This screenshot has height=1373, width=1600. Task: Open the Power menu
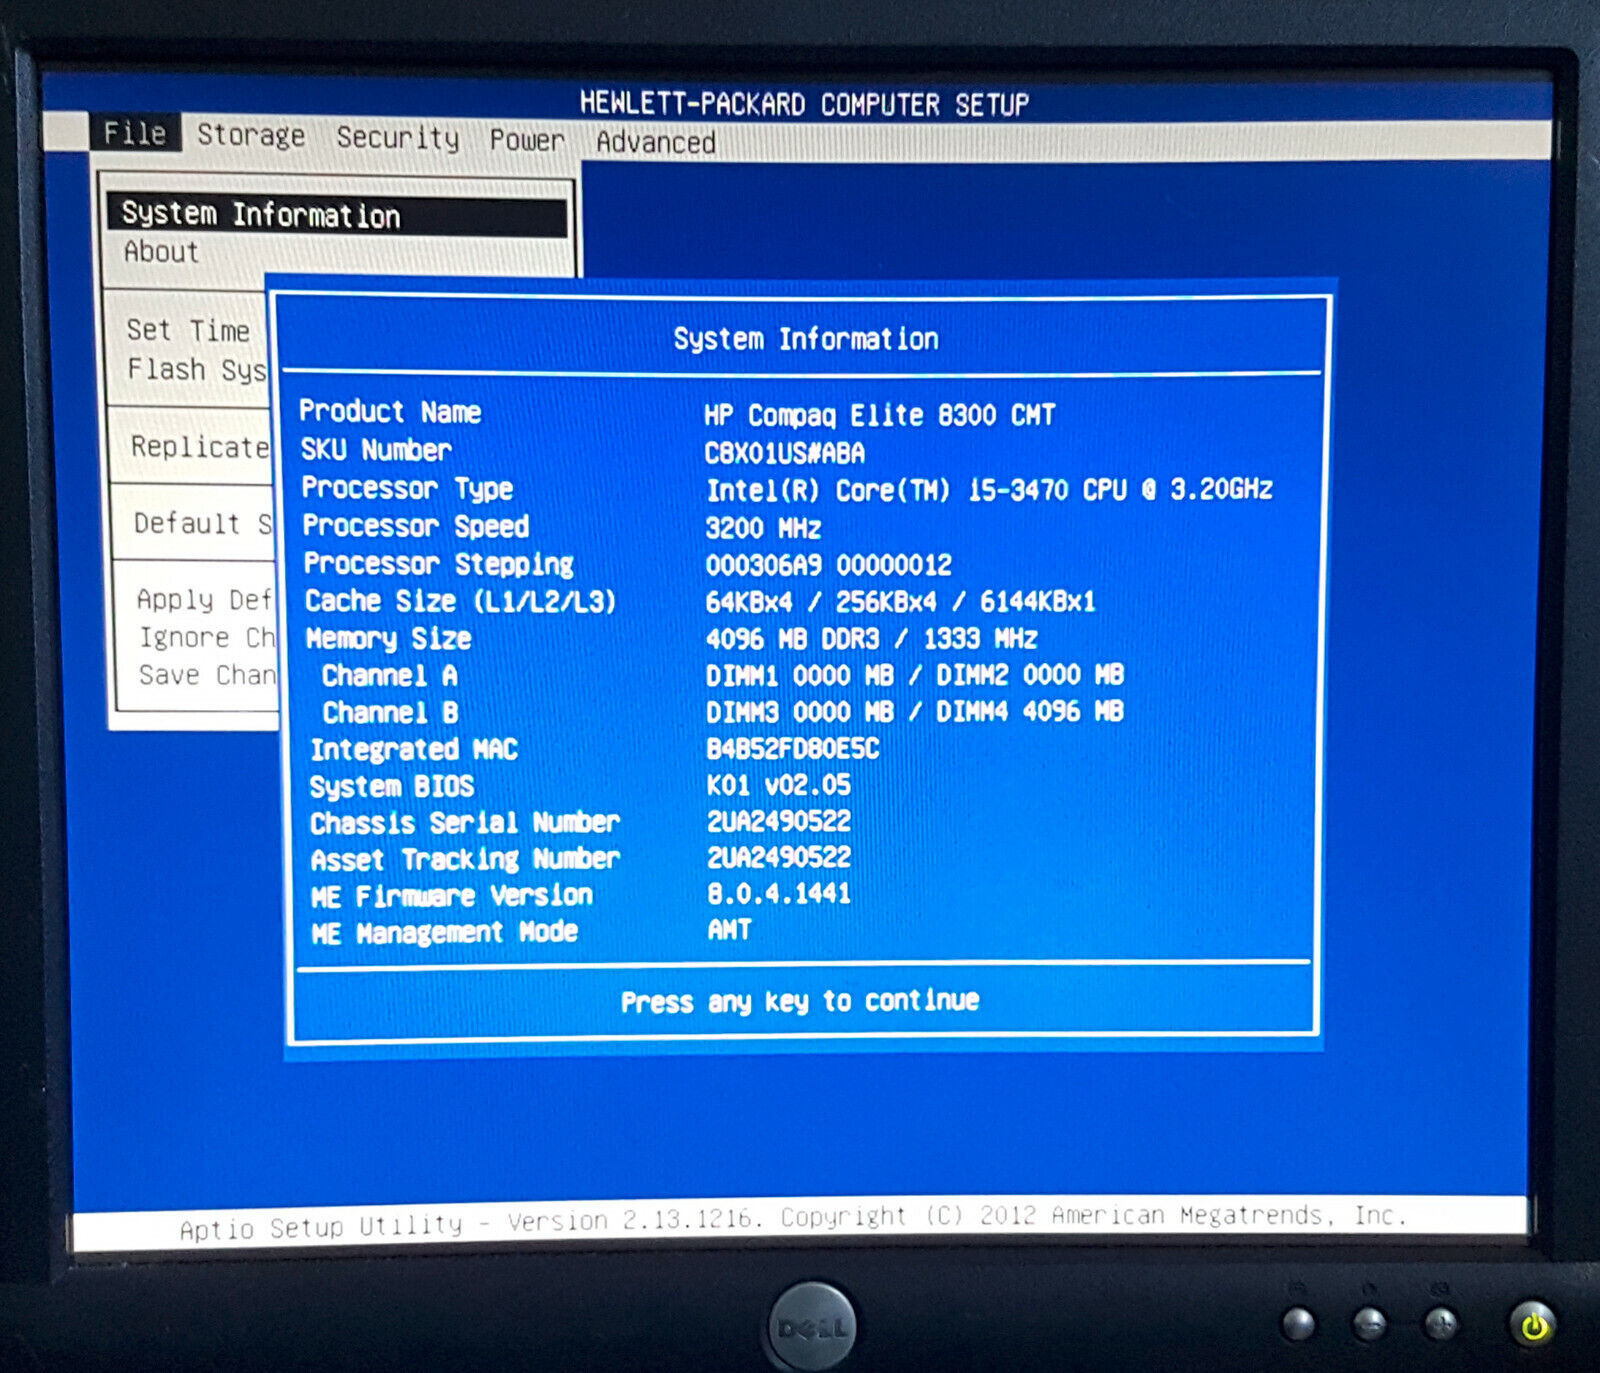point(527,140)
